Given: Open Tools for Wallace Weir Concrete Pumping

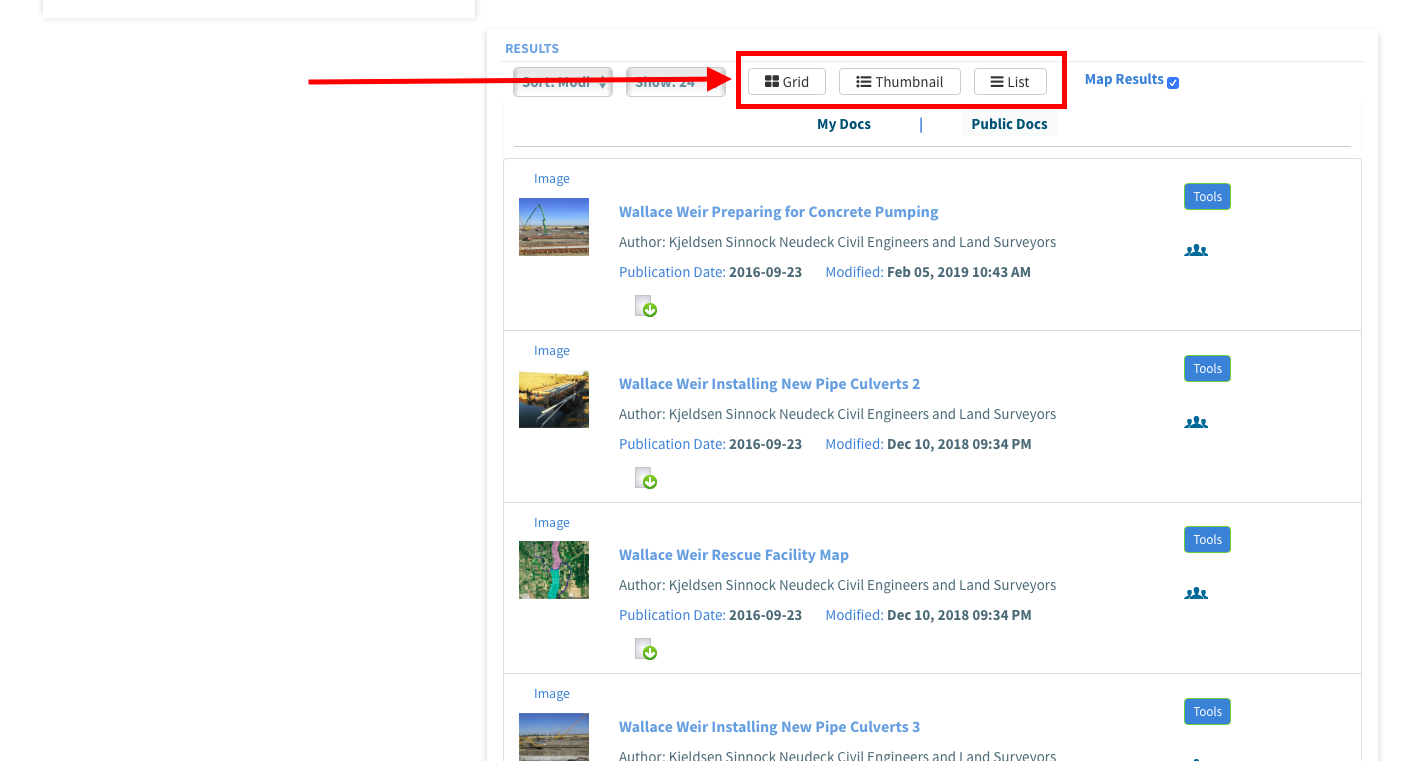Looking at the screenshot, I should (1207, 197).
